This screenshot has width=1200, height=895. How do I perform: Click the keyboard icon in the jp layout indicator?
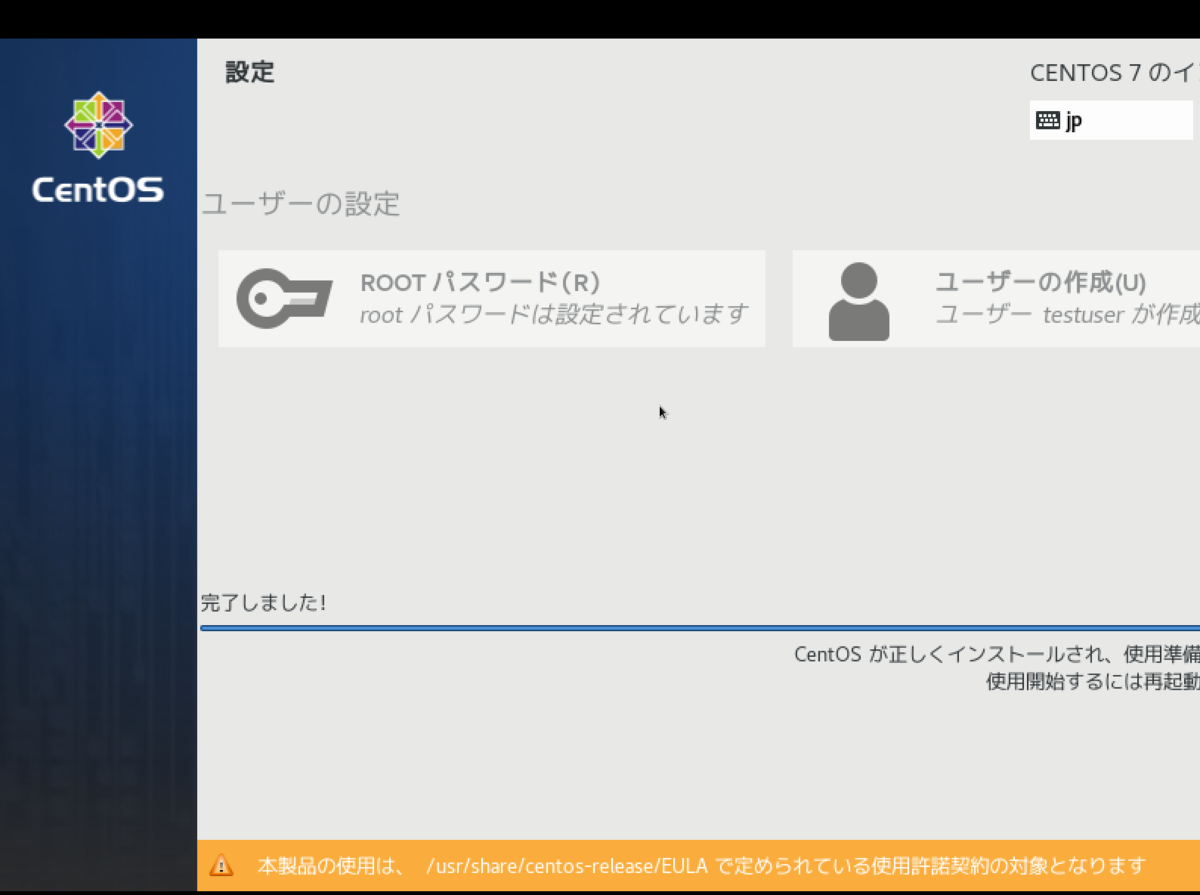click(1048, 119)
